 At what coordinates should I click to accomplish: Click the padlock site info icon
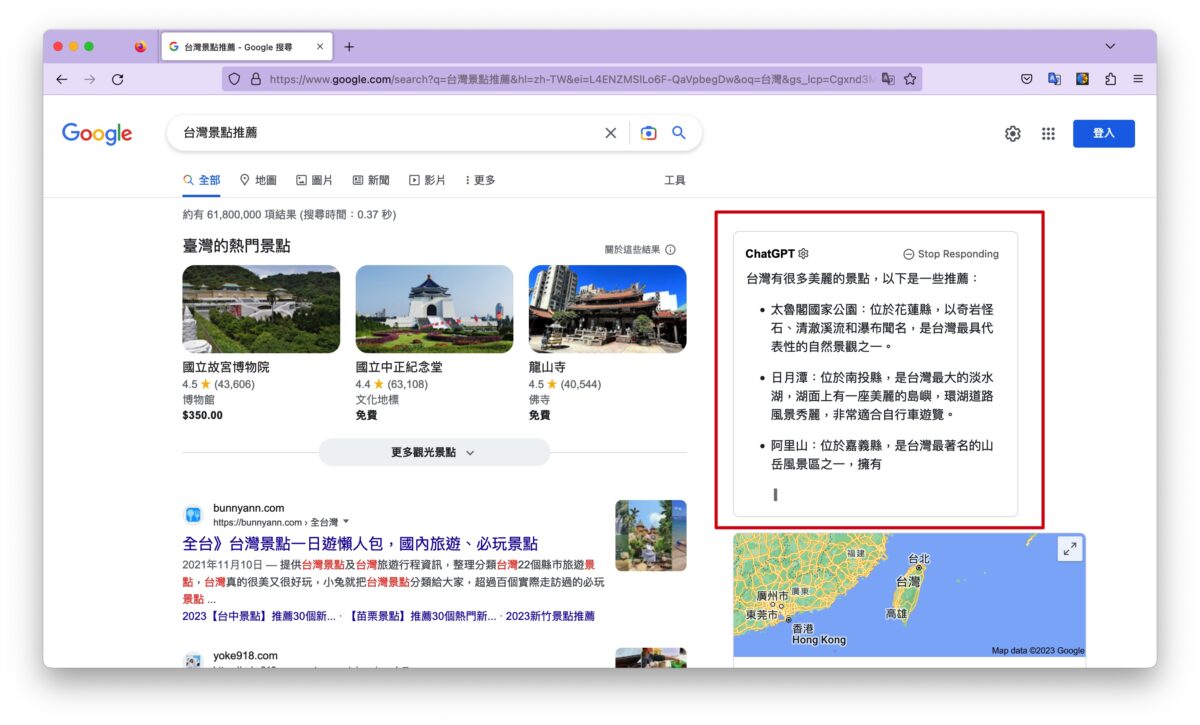pyautogui.click(x=255, y=79)
